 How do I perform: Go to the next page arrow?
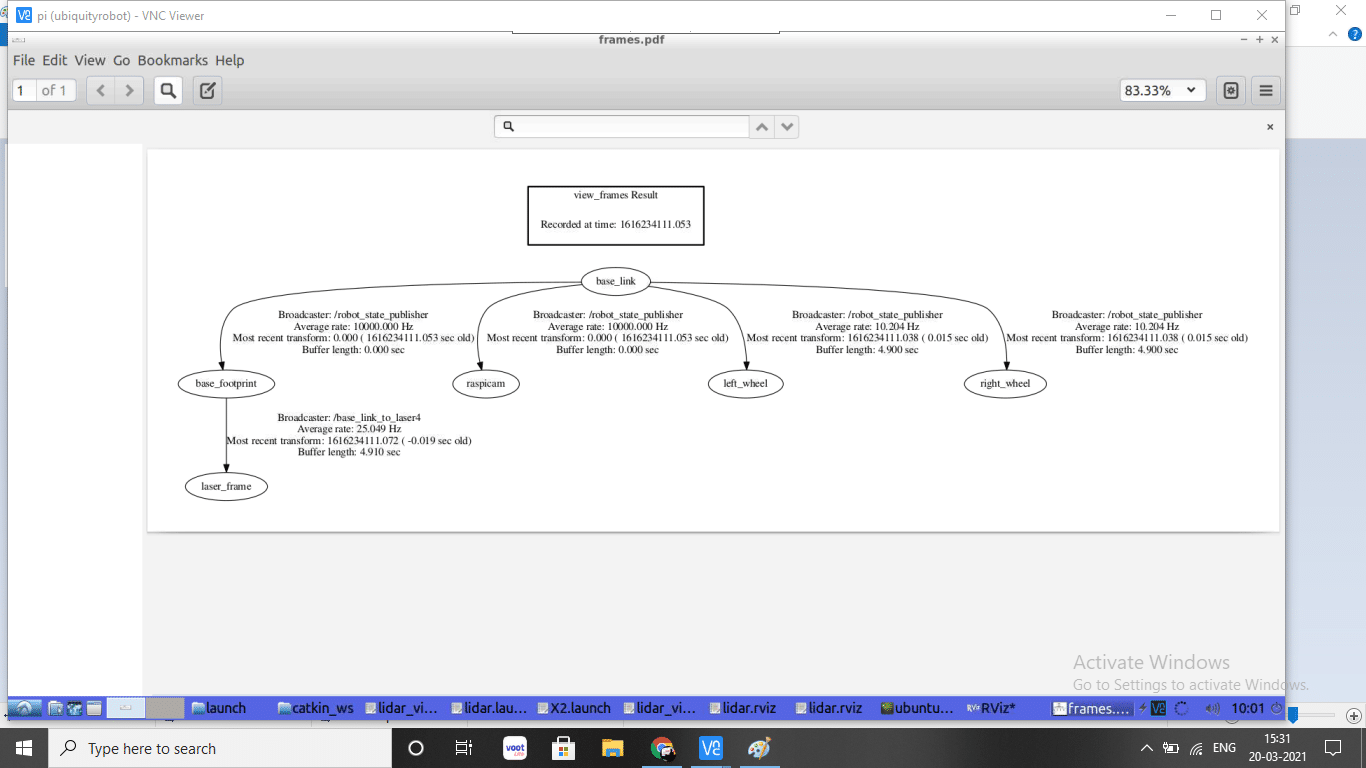coord(129,91)
